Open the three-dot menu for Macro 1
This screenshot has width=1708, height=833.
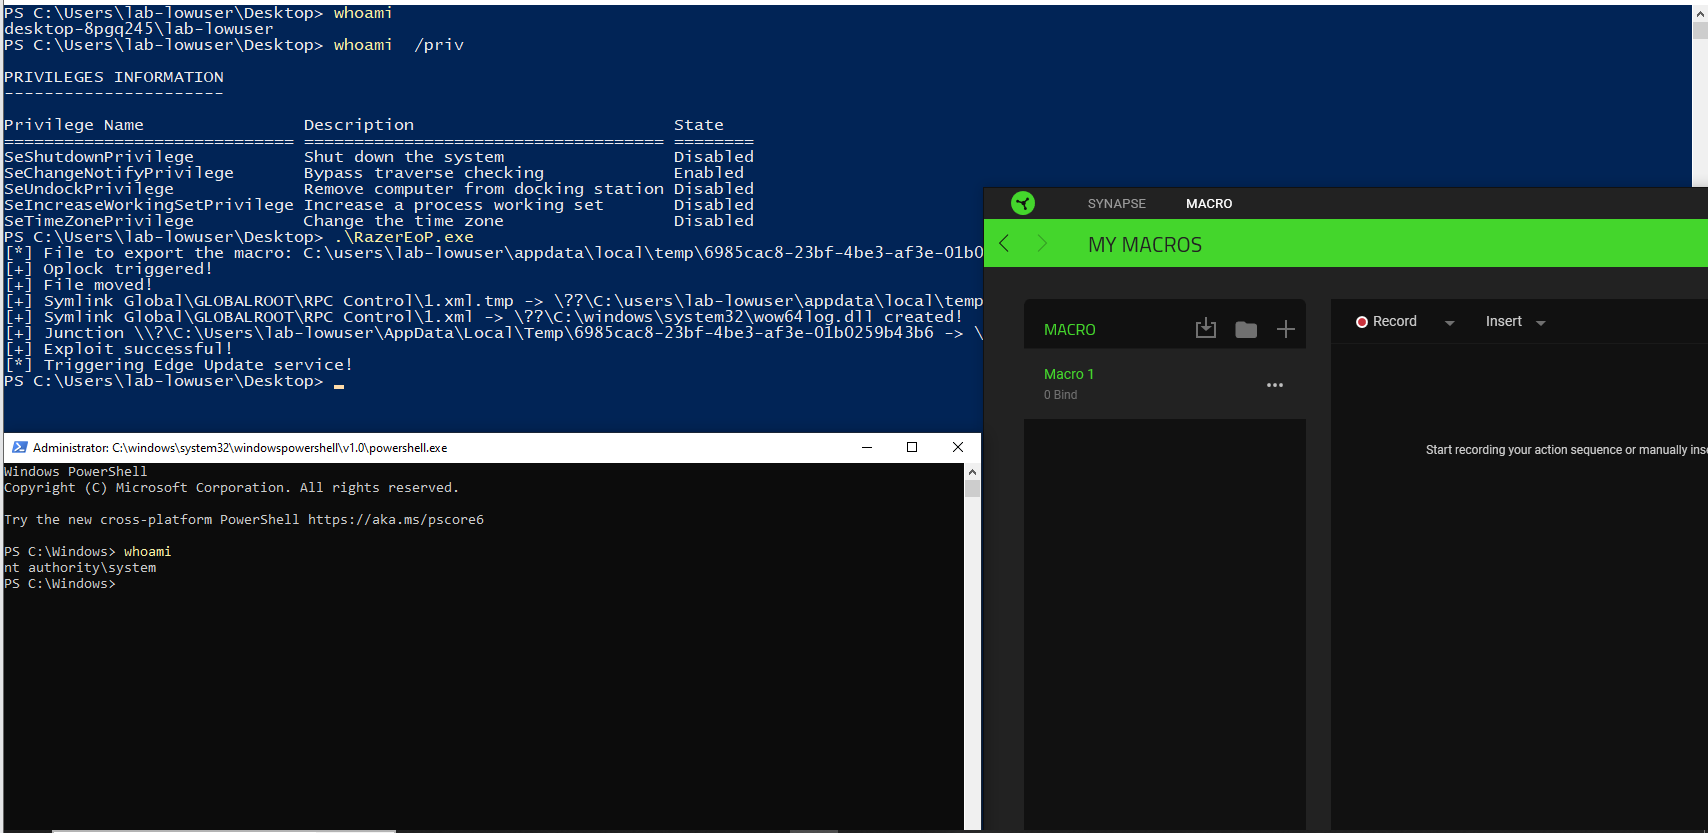point(1275,385)
